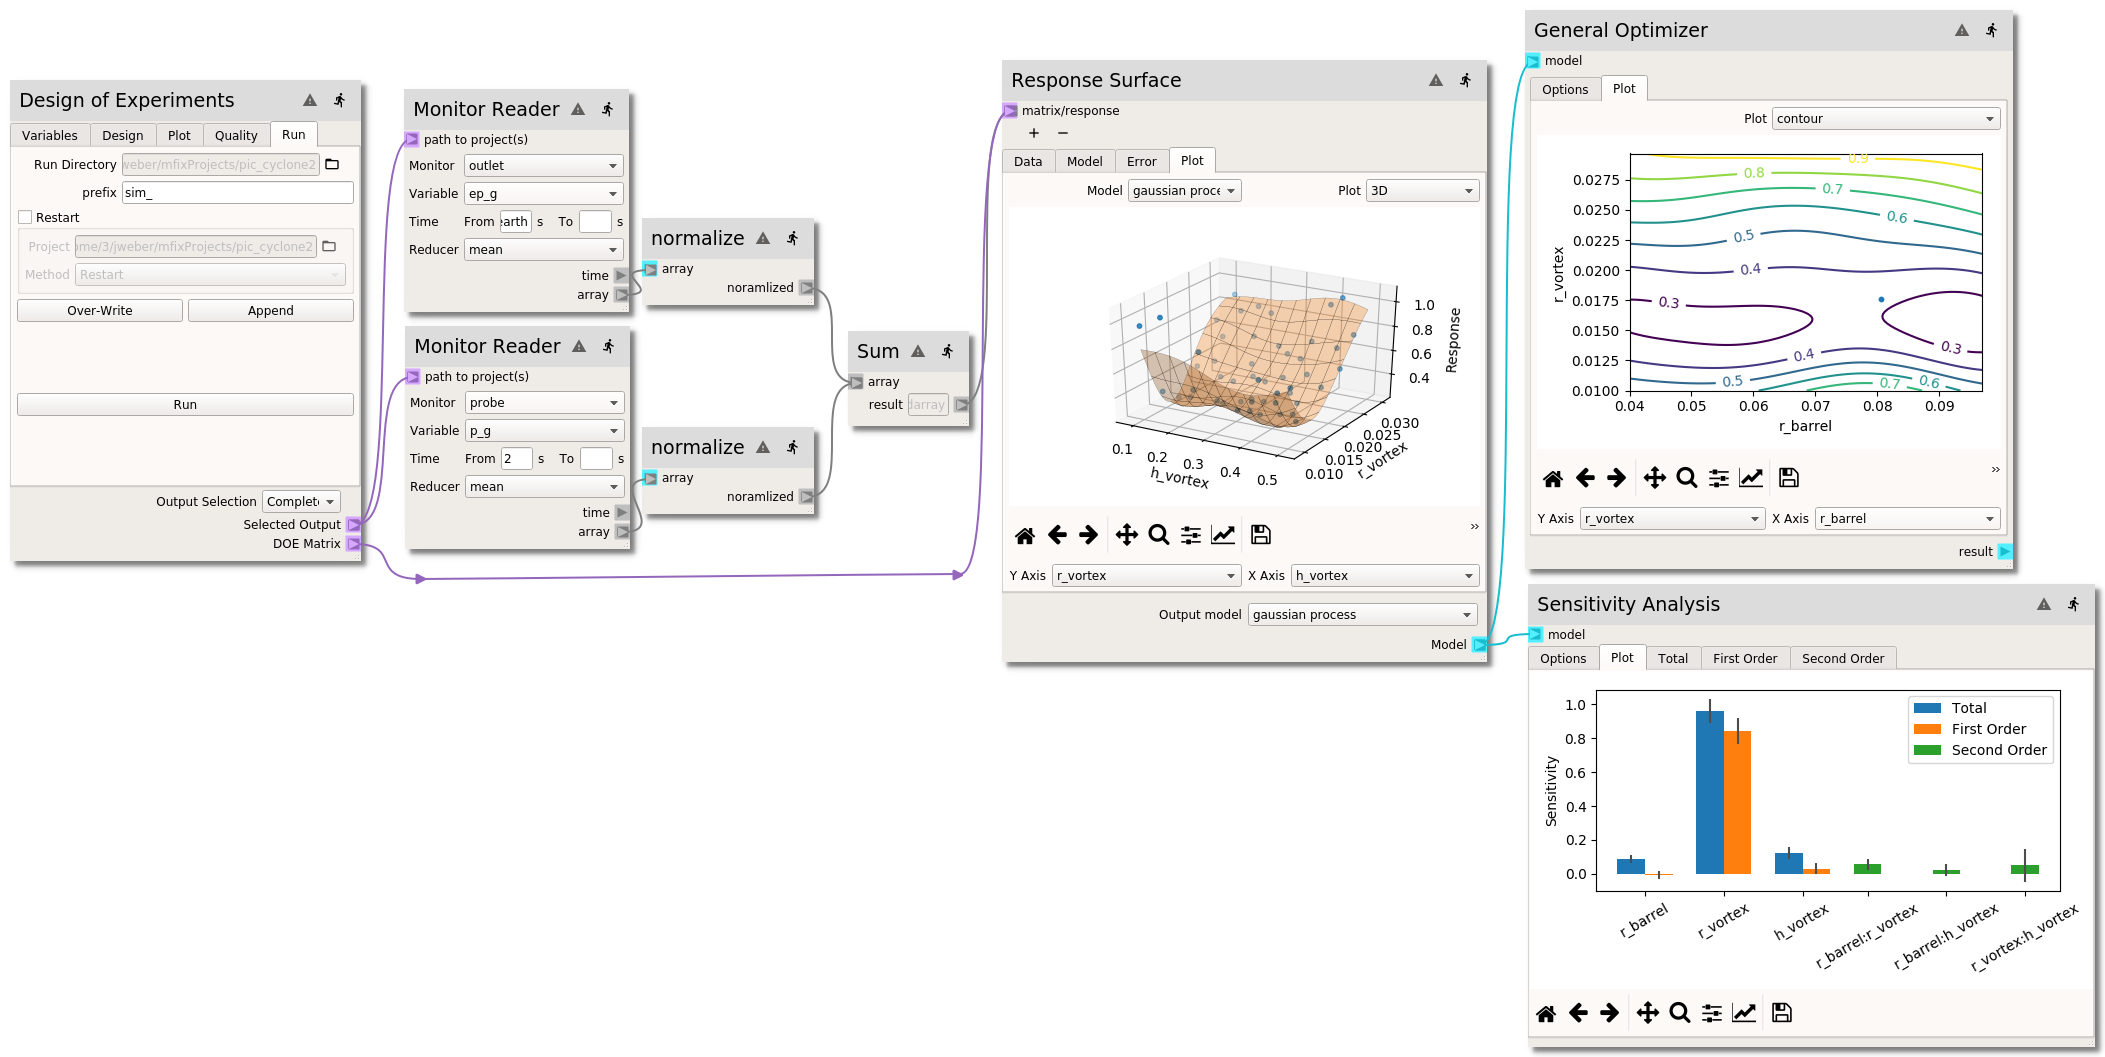Click the pan arrows icon in Response Surface toolbar
Image resolution: width=2105 pixels, height=1057 pixels.
(x=1126, y=535)
